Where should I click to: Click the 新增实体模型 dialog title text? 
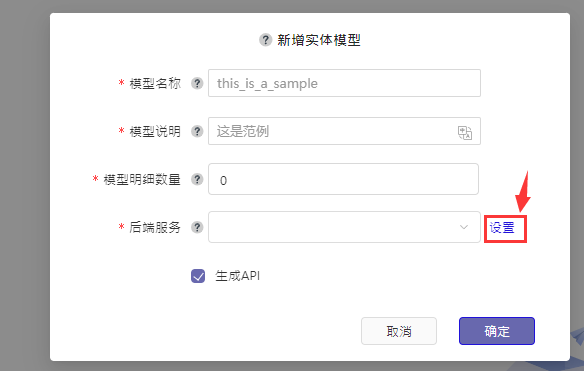click(319, 40)
